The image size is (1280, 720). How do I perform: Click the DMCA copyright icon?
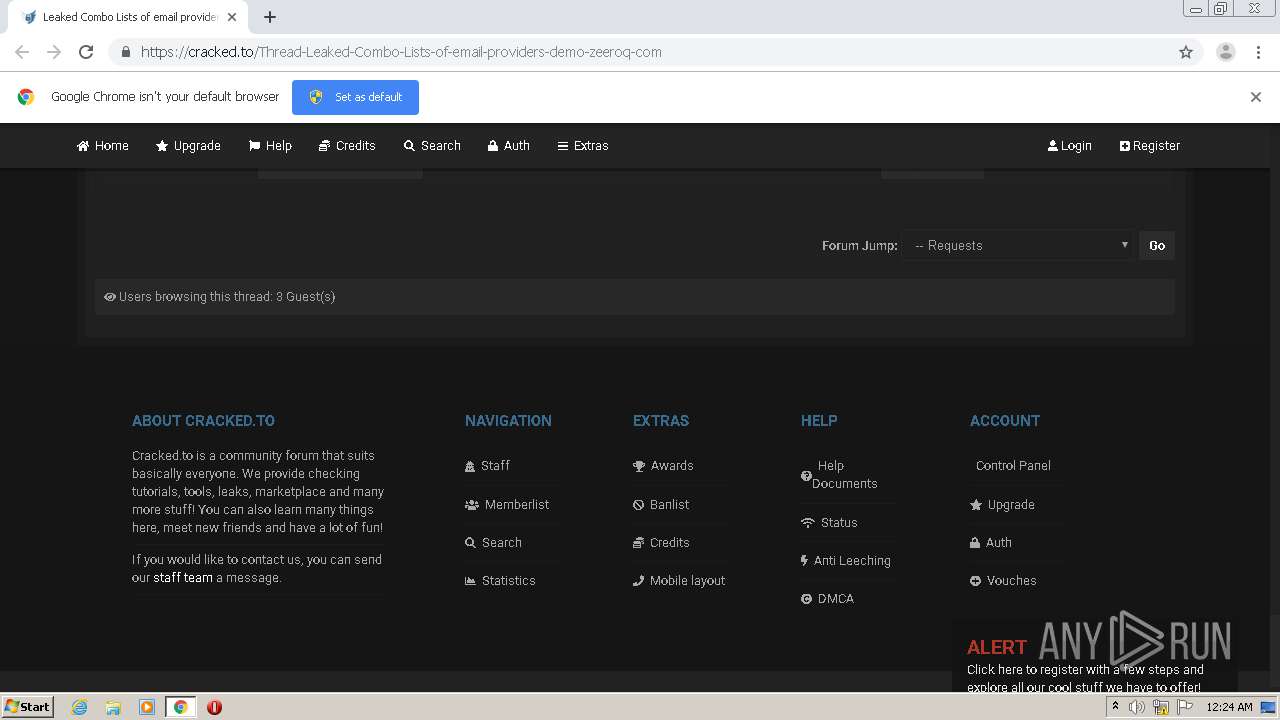point(806,599)
